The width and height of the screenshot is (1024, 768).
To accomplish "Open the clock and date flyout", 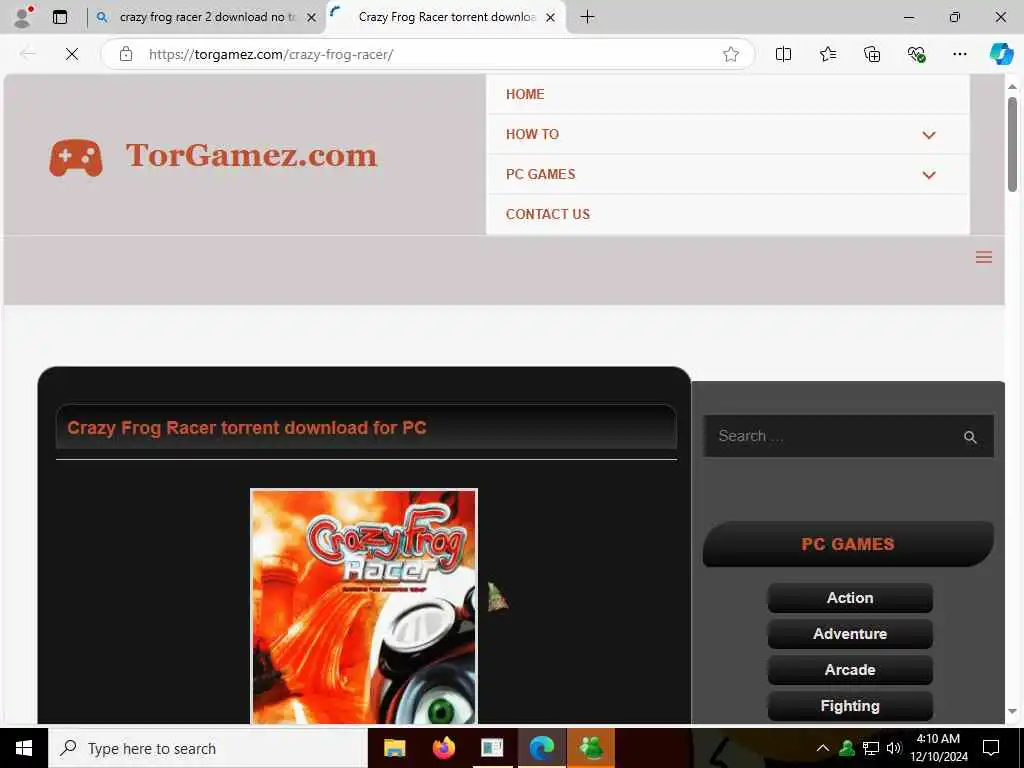I will point(938,748).
